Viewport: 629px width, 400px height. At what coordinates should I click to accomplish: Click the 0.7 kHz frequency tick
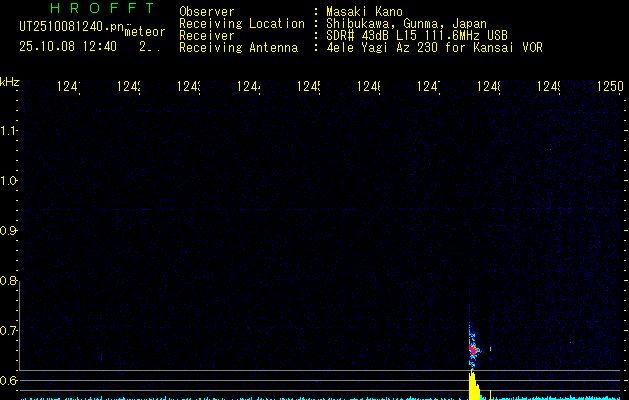point(10,331)
